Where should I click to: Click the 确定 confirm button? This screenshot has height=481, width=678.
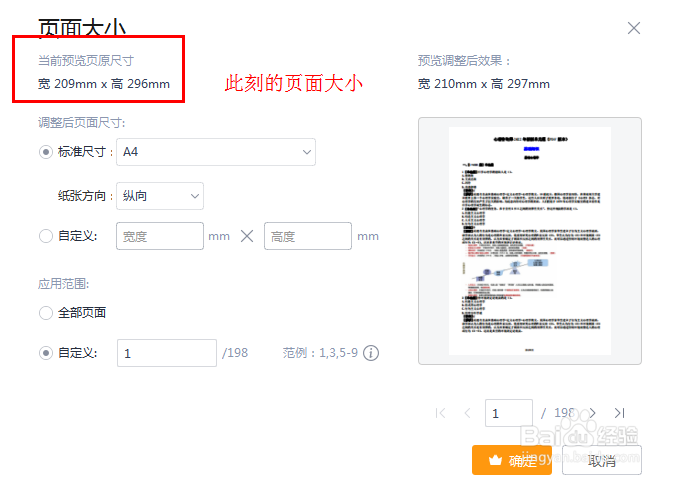[x=512, y=460]
